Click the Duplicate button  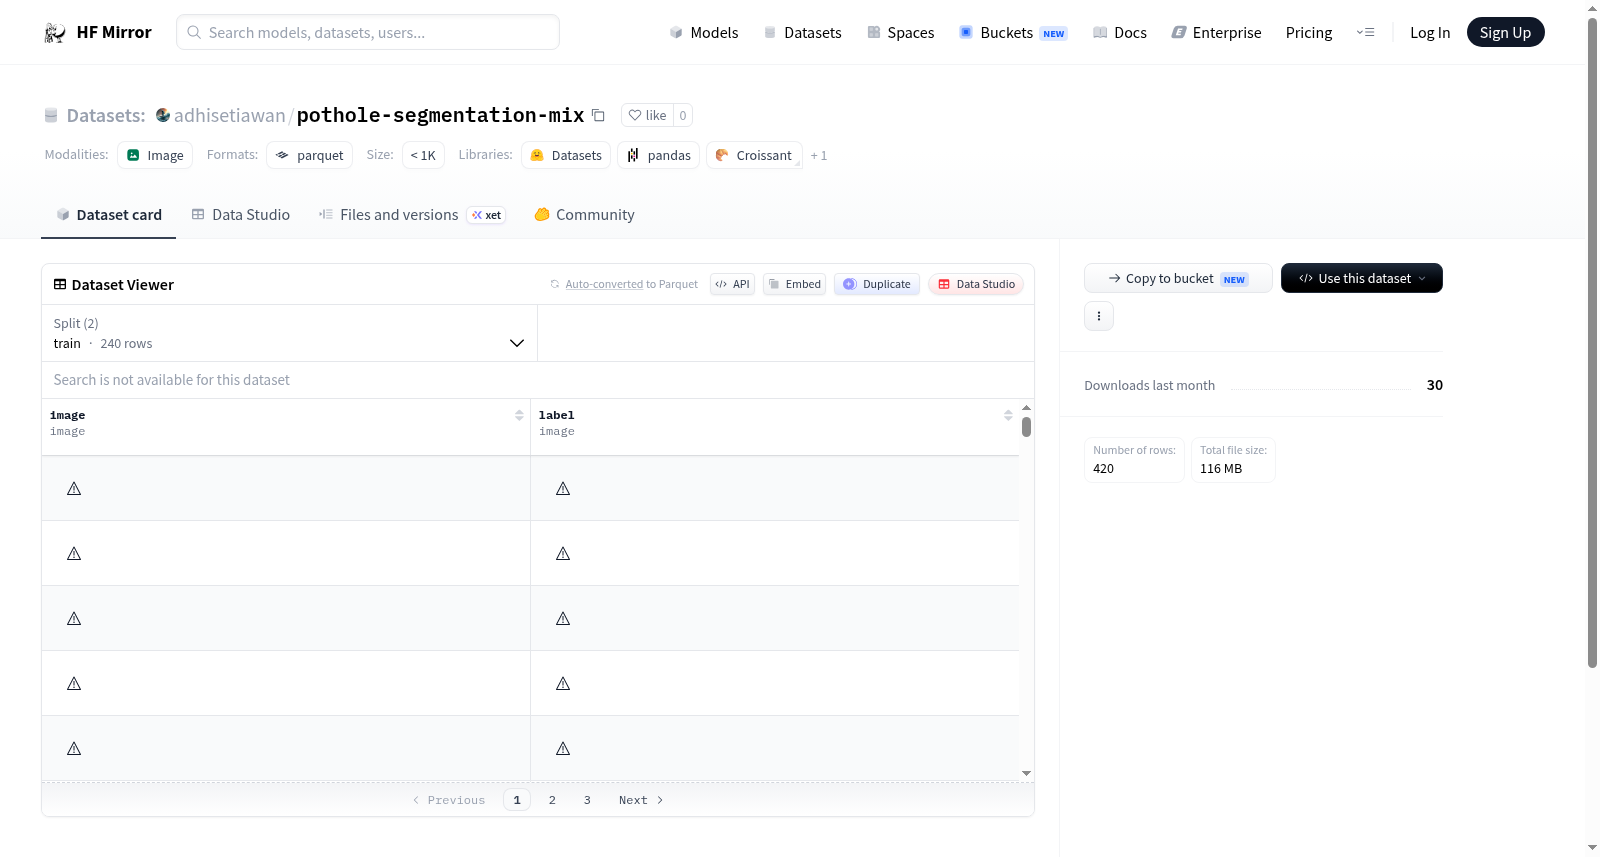point(877,284)
